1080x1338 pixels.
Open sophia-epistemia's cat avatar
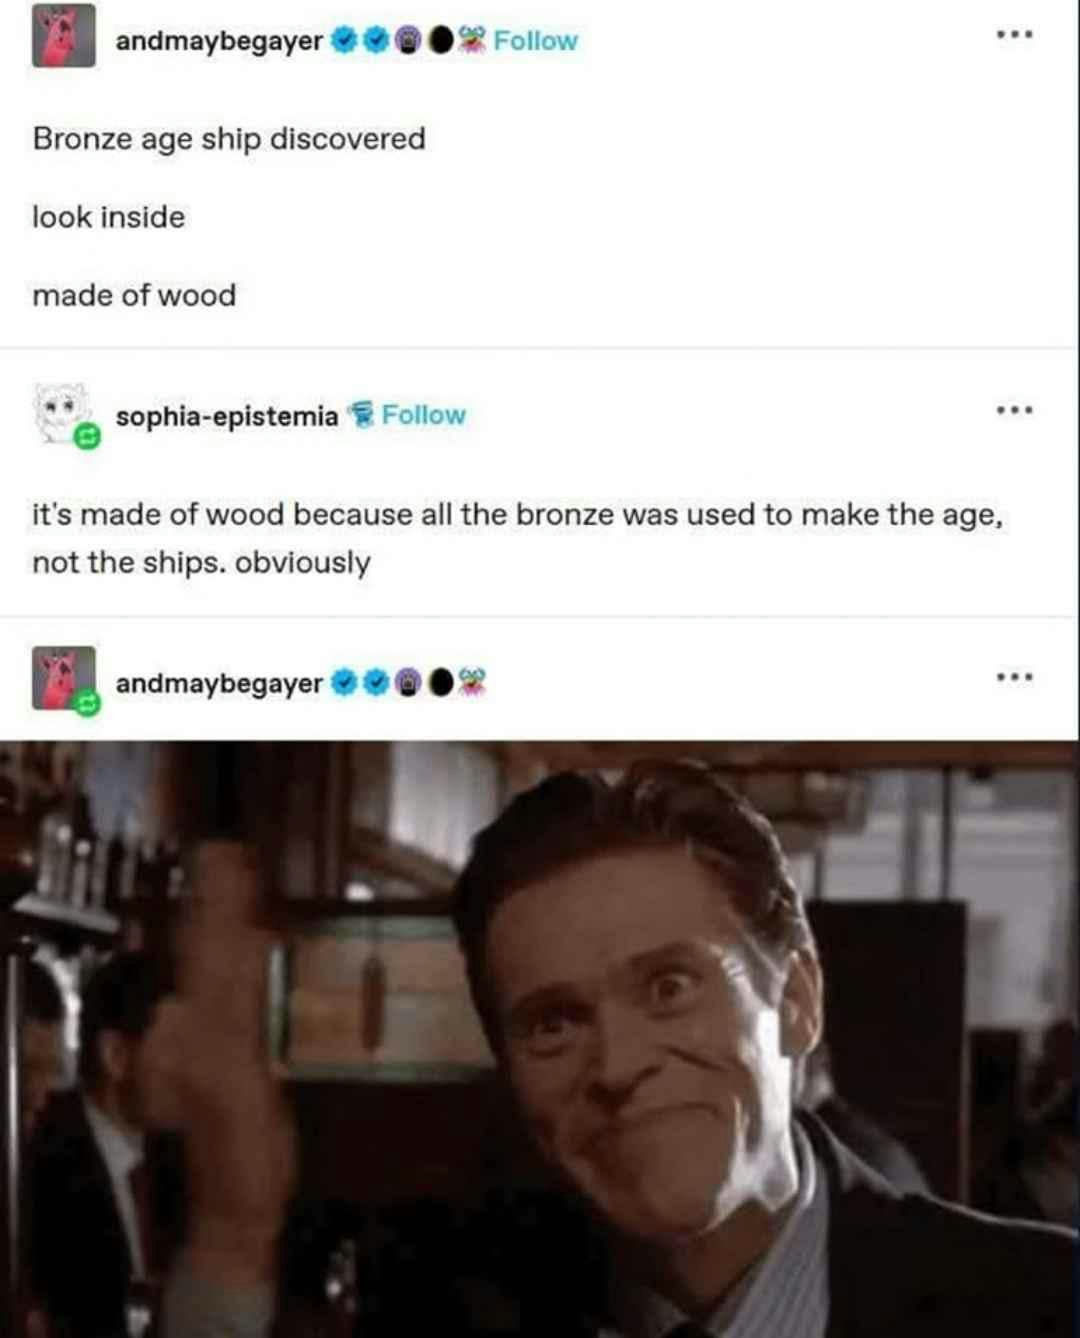point(62,411)
